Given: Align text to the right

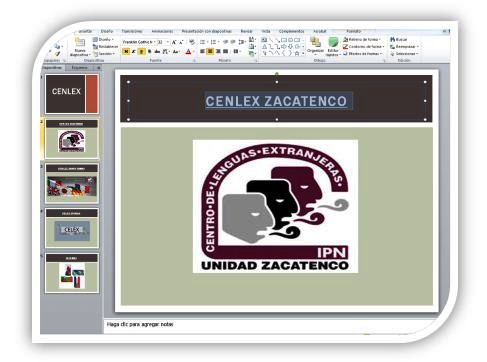Looking at the screenshot, I should (218, 51).
